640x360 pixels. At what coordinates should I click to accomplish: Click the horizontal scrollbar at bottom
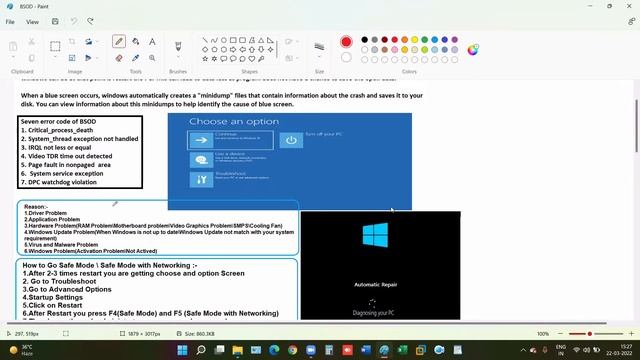tap(306, 323)
